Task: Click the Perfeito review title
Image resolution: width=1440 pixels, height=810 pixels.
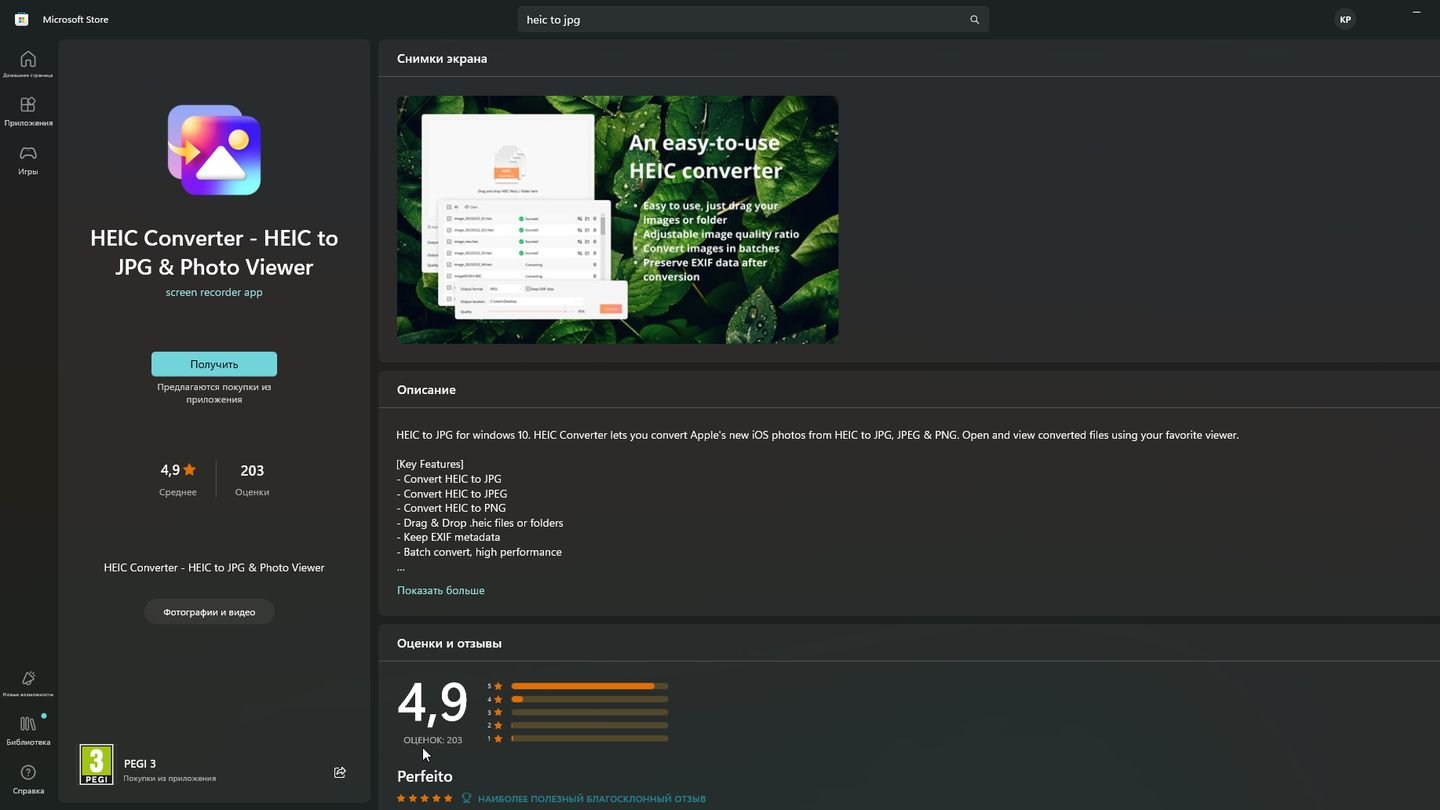Action: click(x=425, y=776)
